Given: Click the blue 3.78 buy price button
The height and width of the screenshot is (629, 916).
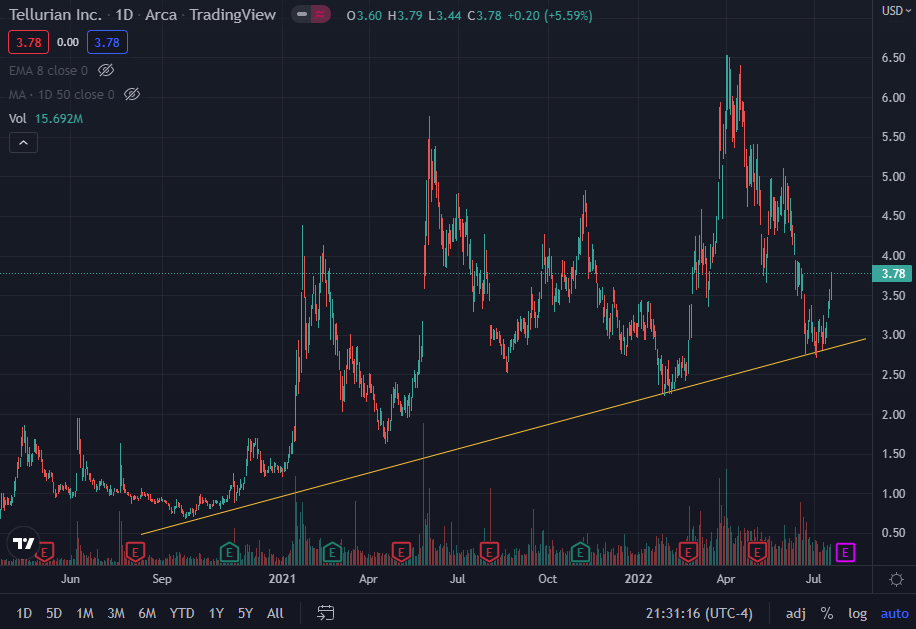Looking at the screenshot, I should pos(107,43).
